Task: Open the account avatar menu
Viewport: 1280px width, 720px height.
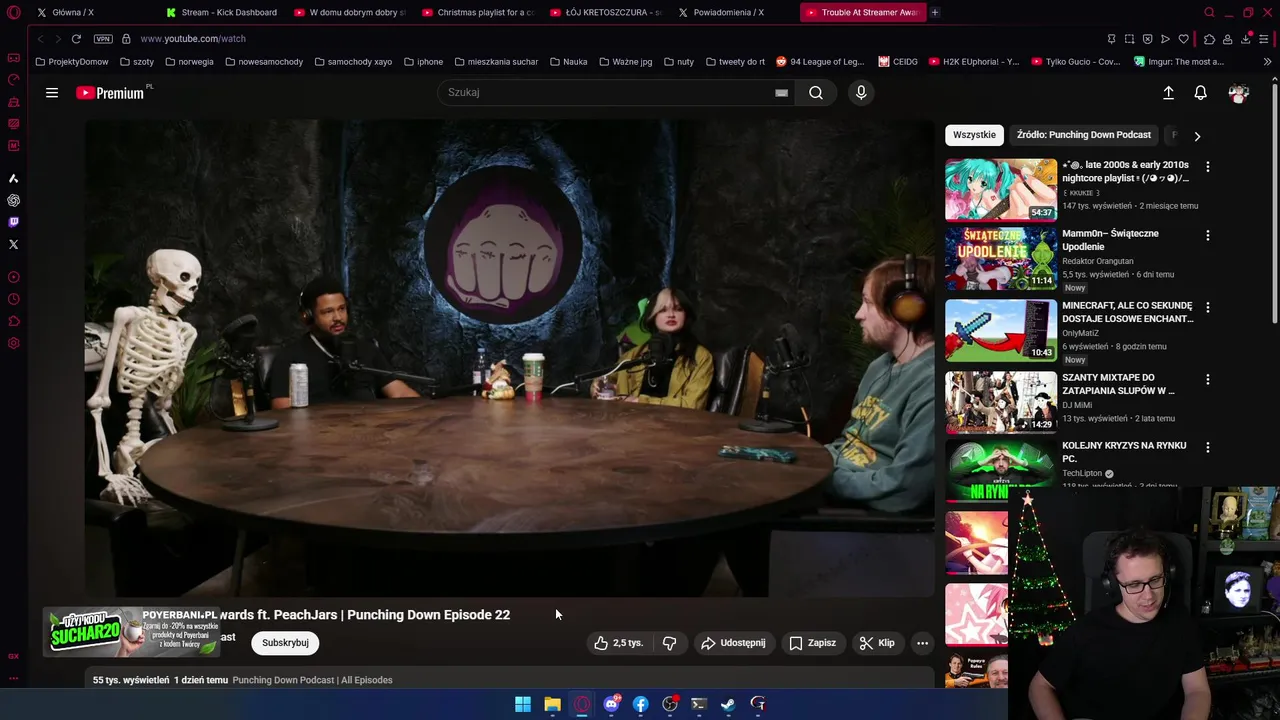Action: pyautogui.click(x=1239, y=93)
